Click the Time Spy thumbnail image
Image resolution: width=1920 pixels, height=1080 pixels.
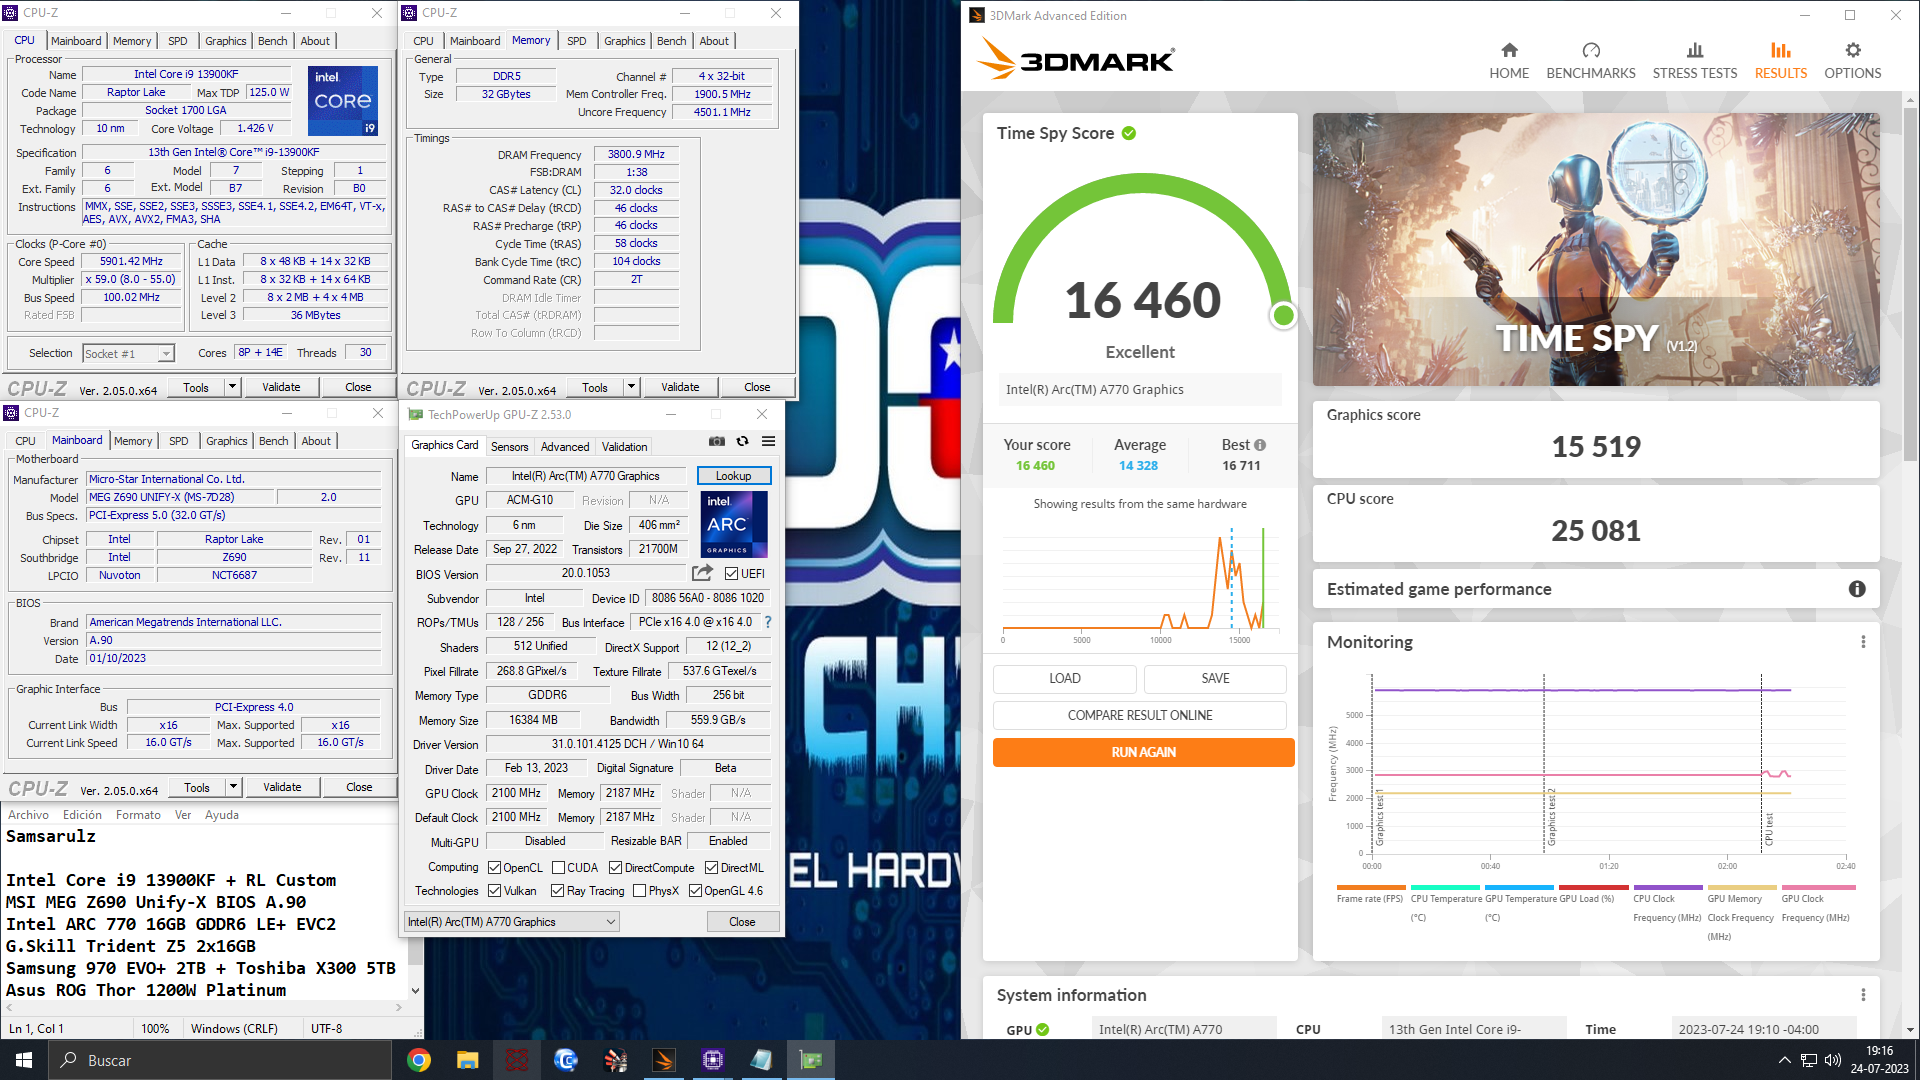(x=1596, y=249)
